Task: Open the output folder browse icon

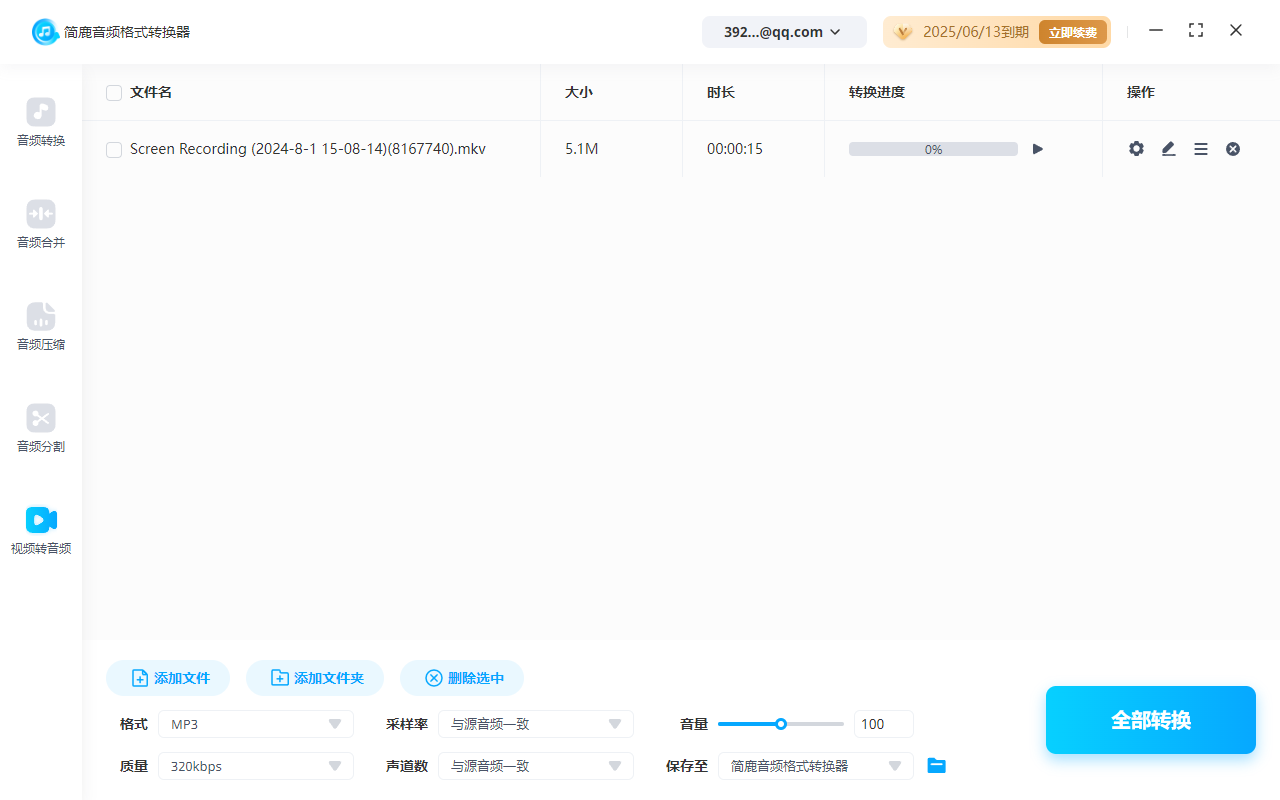Action: pos(936,765)
